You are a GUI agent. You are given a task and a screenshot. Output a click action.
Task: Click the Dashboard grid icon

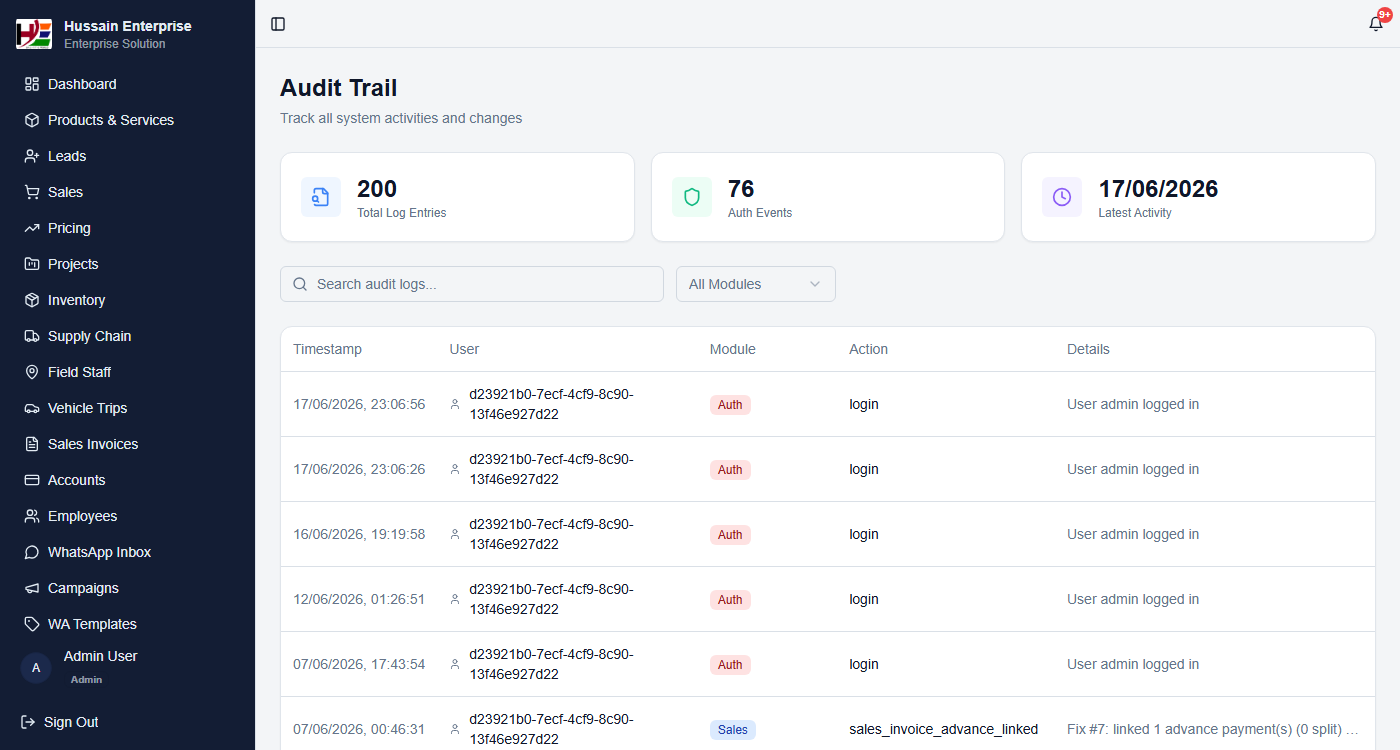(x=32, y=84)
